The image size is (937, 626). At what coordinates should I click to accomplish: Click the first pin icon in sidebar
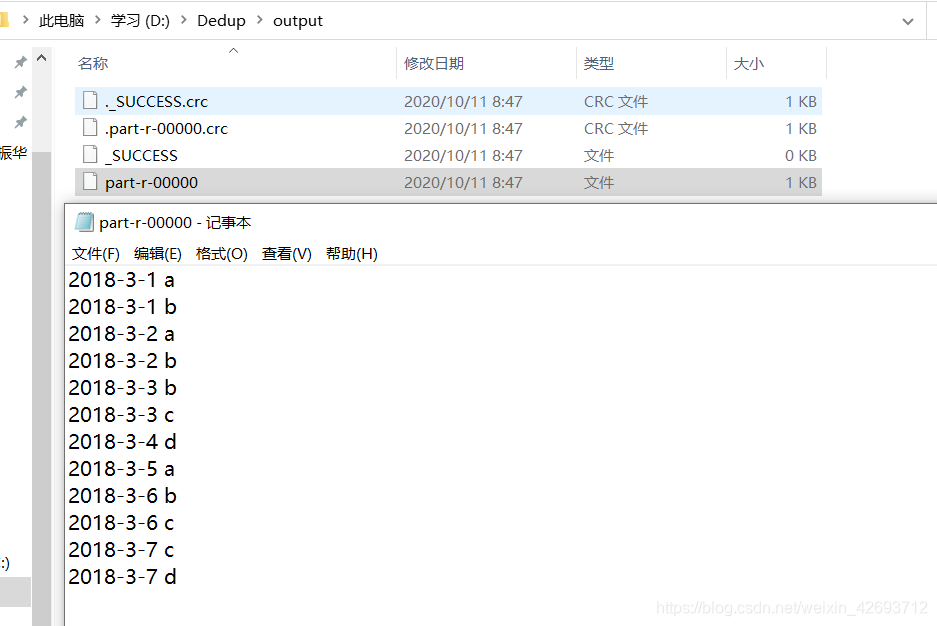pos(21,62)
